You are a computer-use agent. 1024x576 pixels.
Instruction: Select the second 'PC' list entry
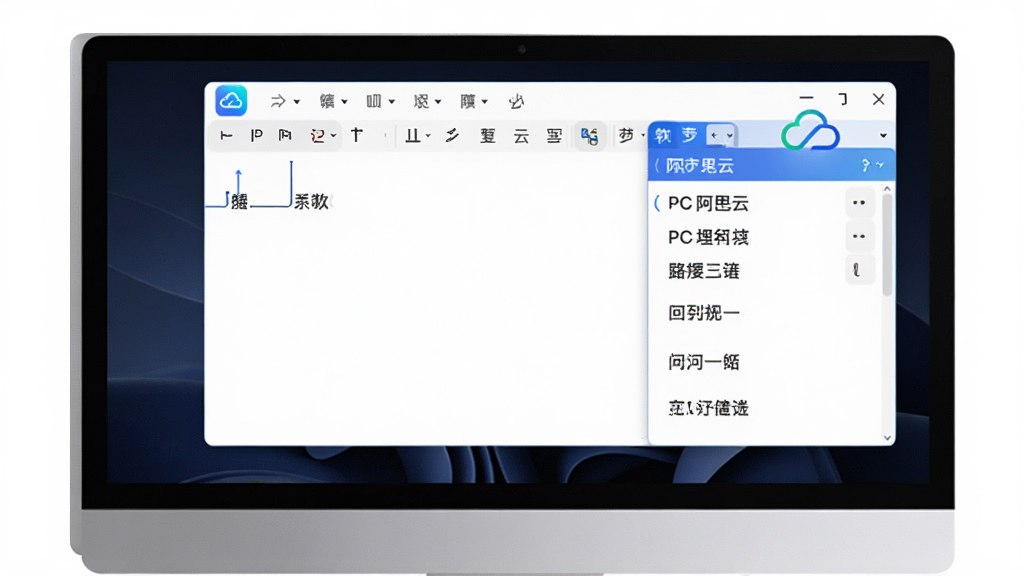tap(708, 237)
